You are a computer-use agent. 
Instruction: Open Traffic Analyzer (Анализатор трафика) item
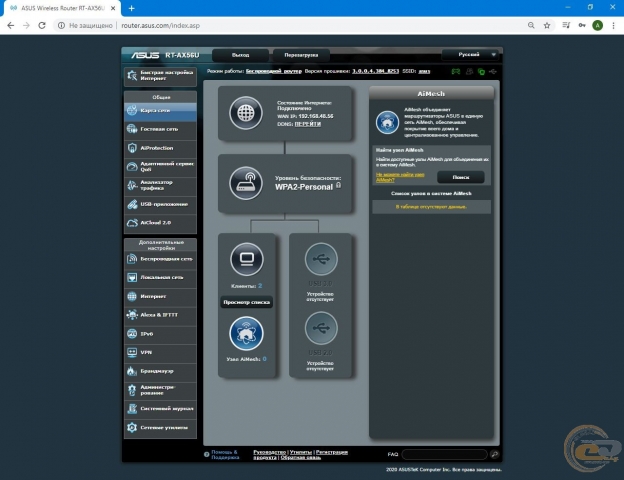(x=160, y=185)
